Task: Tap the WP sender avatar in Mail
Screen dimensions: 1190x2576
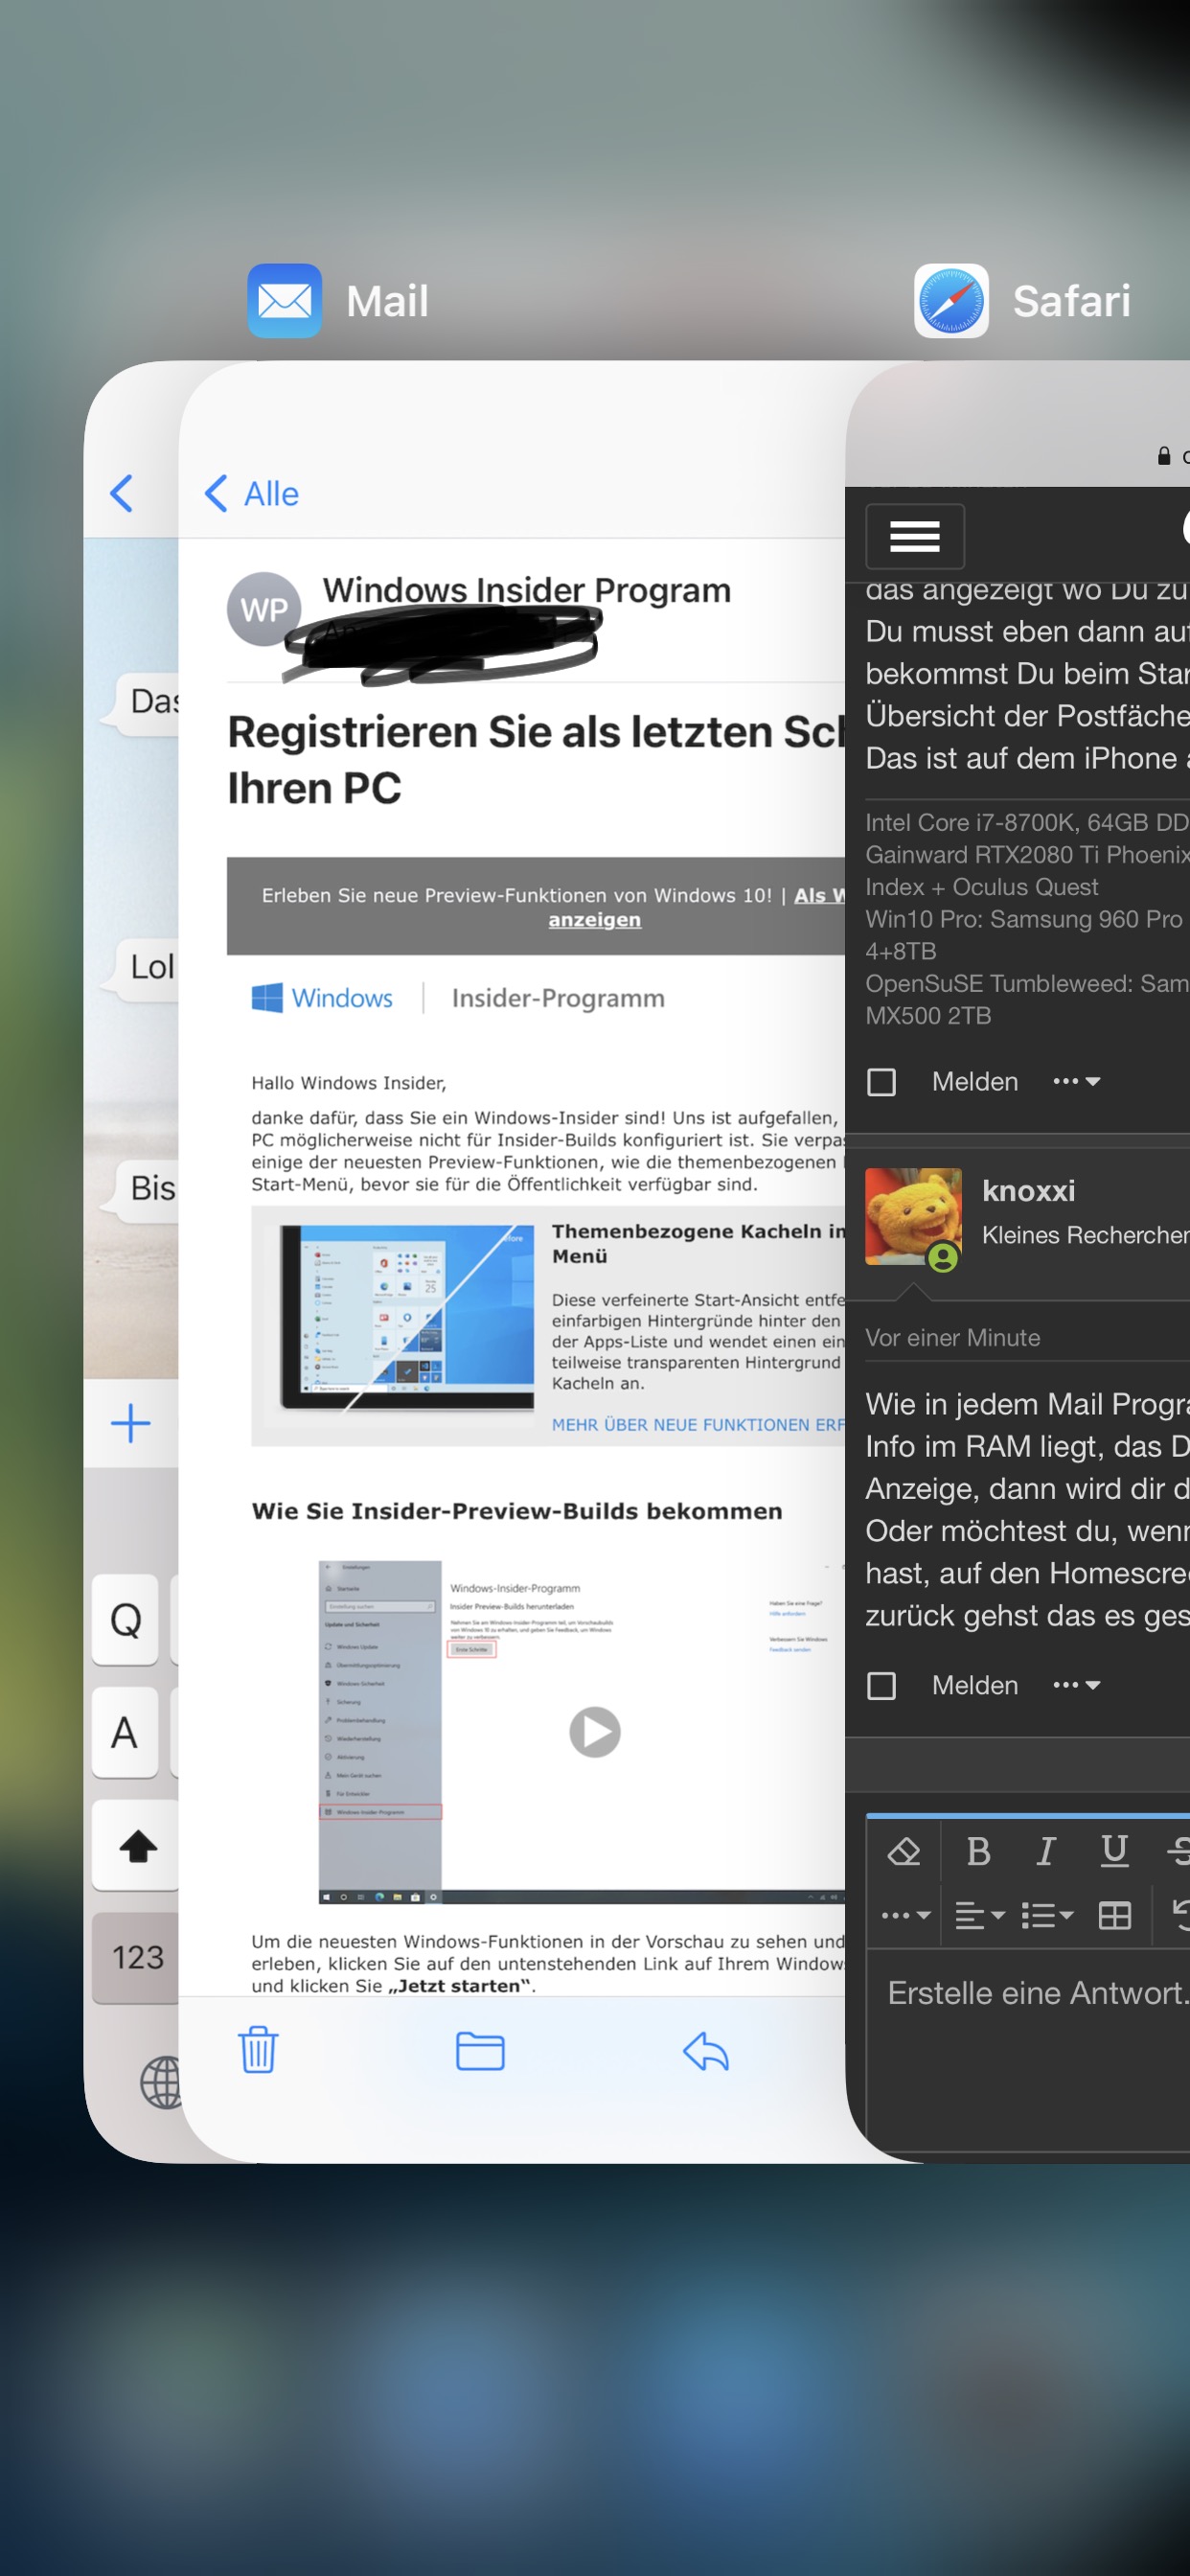Action: click(263, 609)
